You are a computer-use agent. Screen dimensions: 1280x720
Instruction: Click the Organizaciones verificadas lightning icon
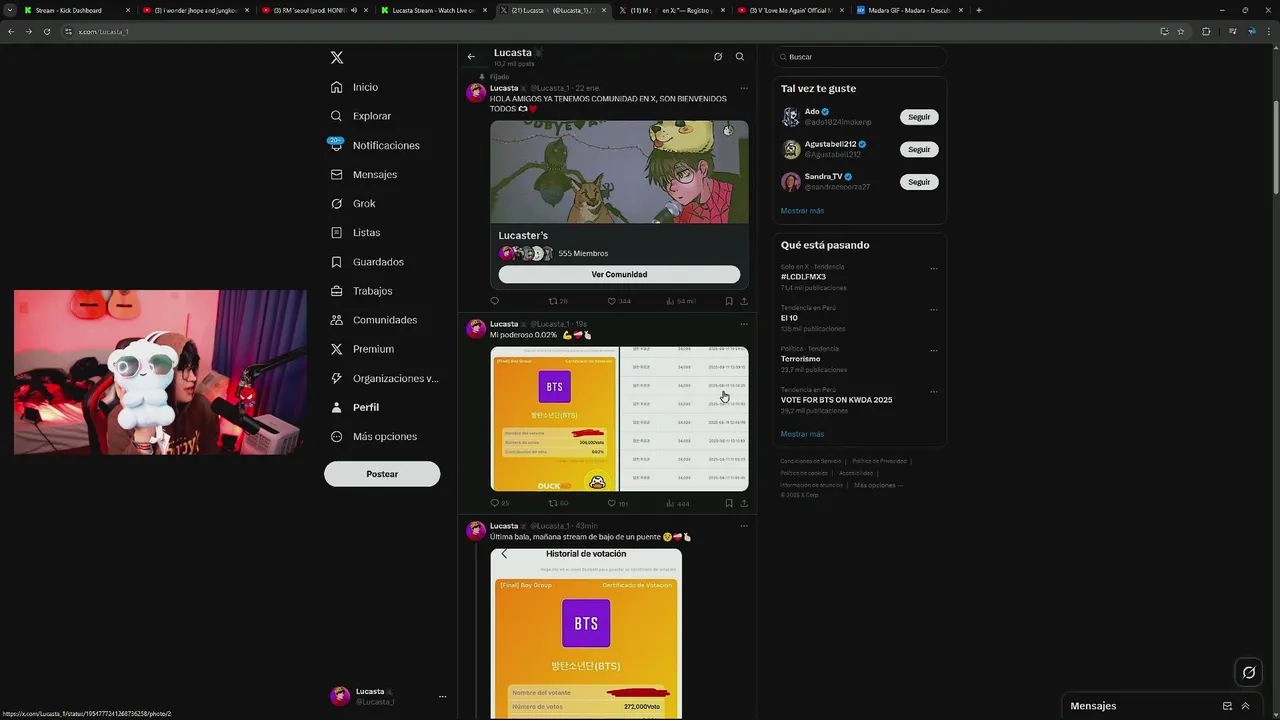tap(337, 378)
